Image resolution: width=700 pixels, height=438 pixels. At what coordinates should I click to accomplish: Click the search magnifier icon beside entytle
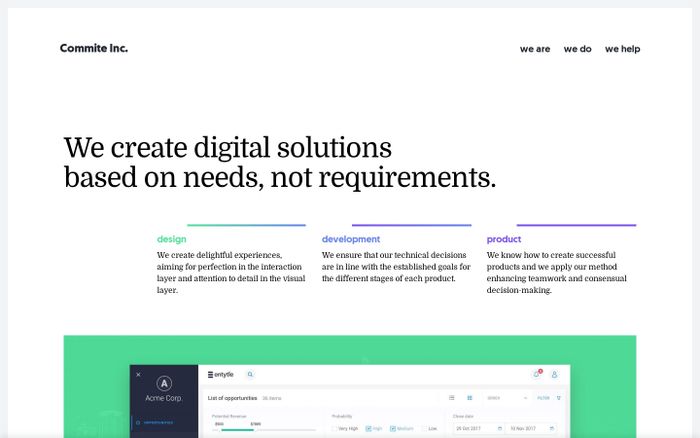(250, 375)
